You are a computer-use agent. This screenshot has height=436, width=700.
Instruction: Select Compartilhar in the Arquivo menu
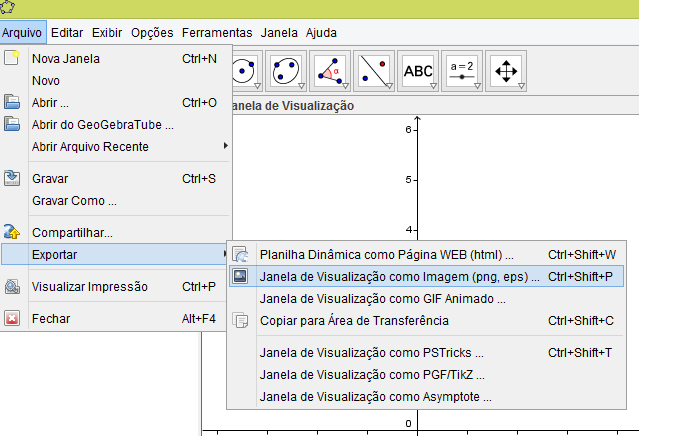point(72,232)
